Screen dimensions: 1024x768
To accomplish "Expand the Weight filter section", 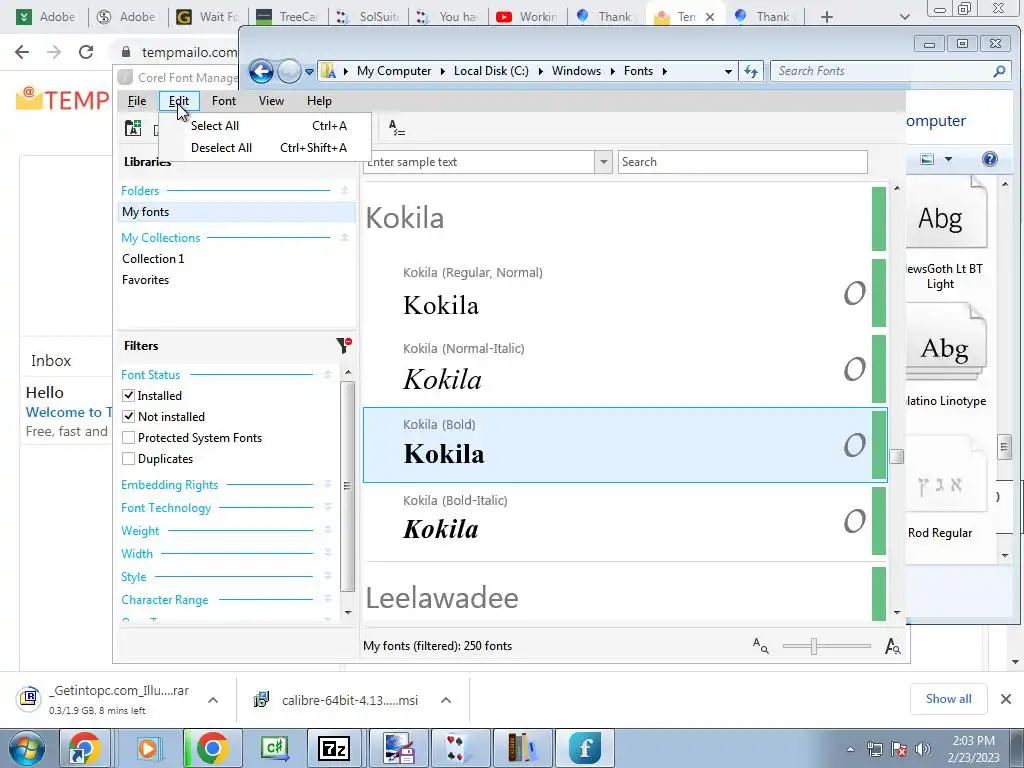I will click(x=328, y=531).
